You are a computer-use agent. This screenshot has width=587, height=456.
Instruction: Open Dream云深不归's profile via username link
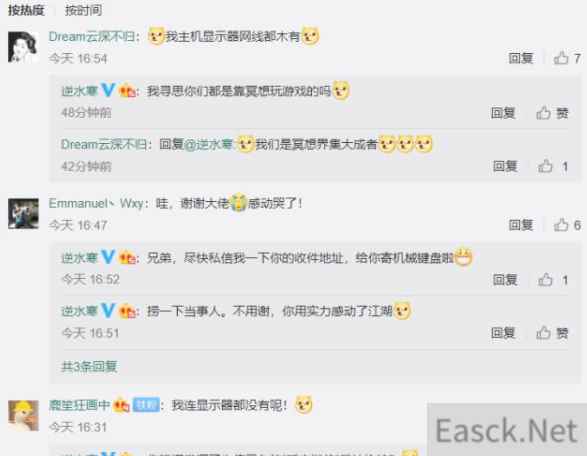tap(92, 37)
